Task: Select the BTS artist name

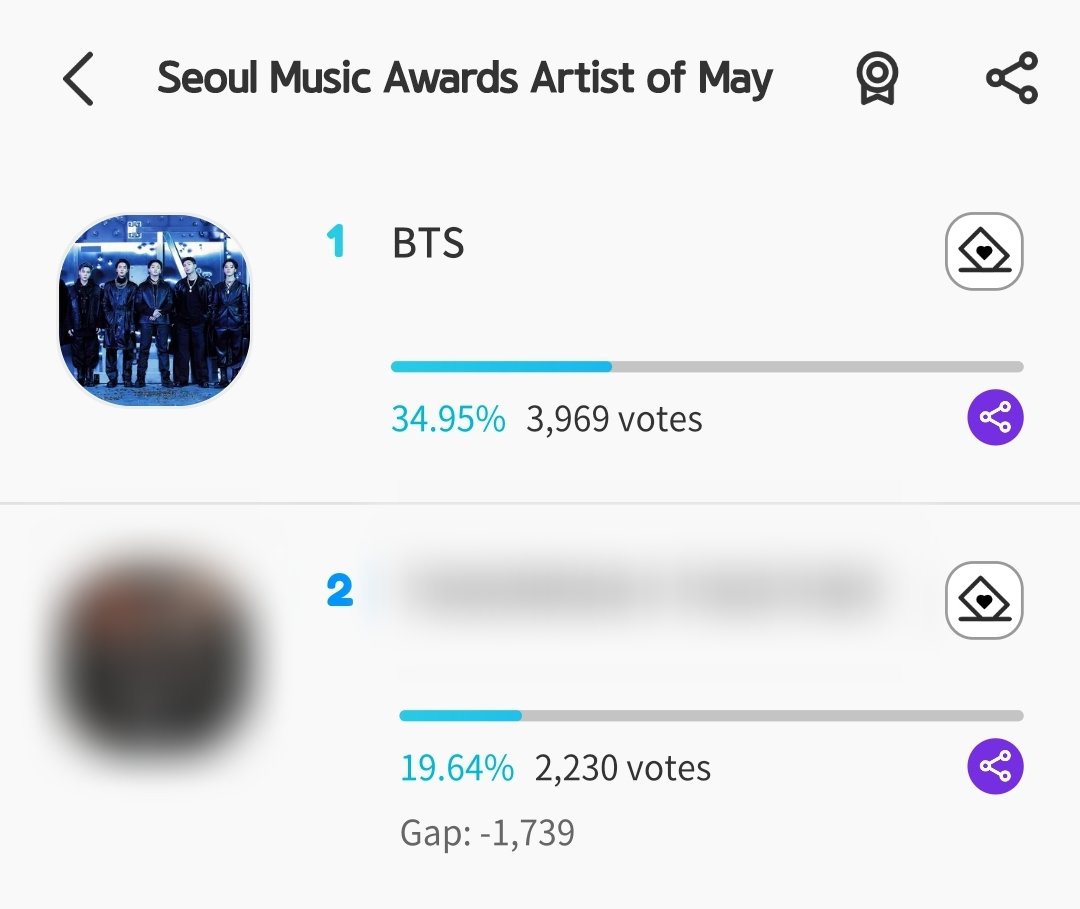Action: pos(428,243)
